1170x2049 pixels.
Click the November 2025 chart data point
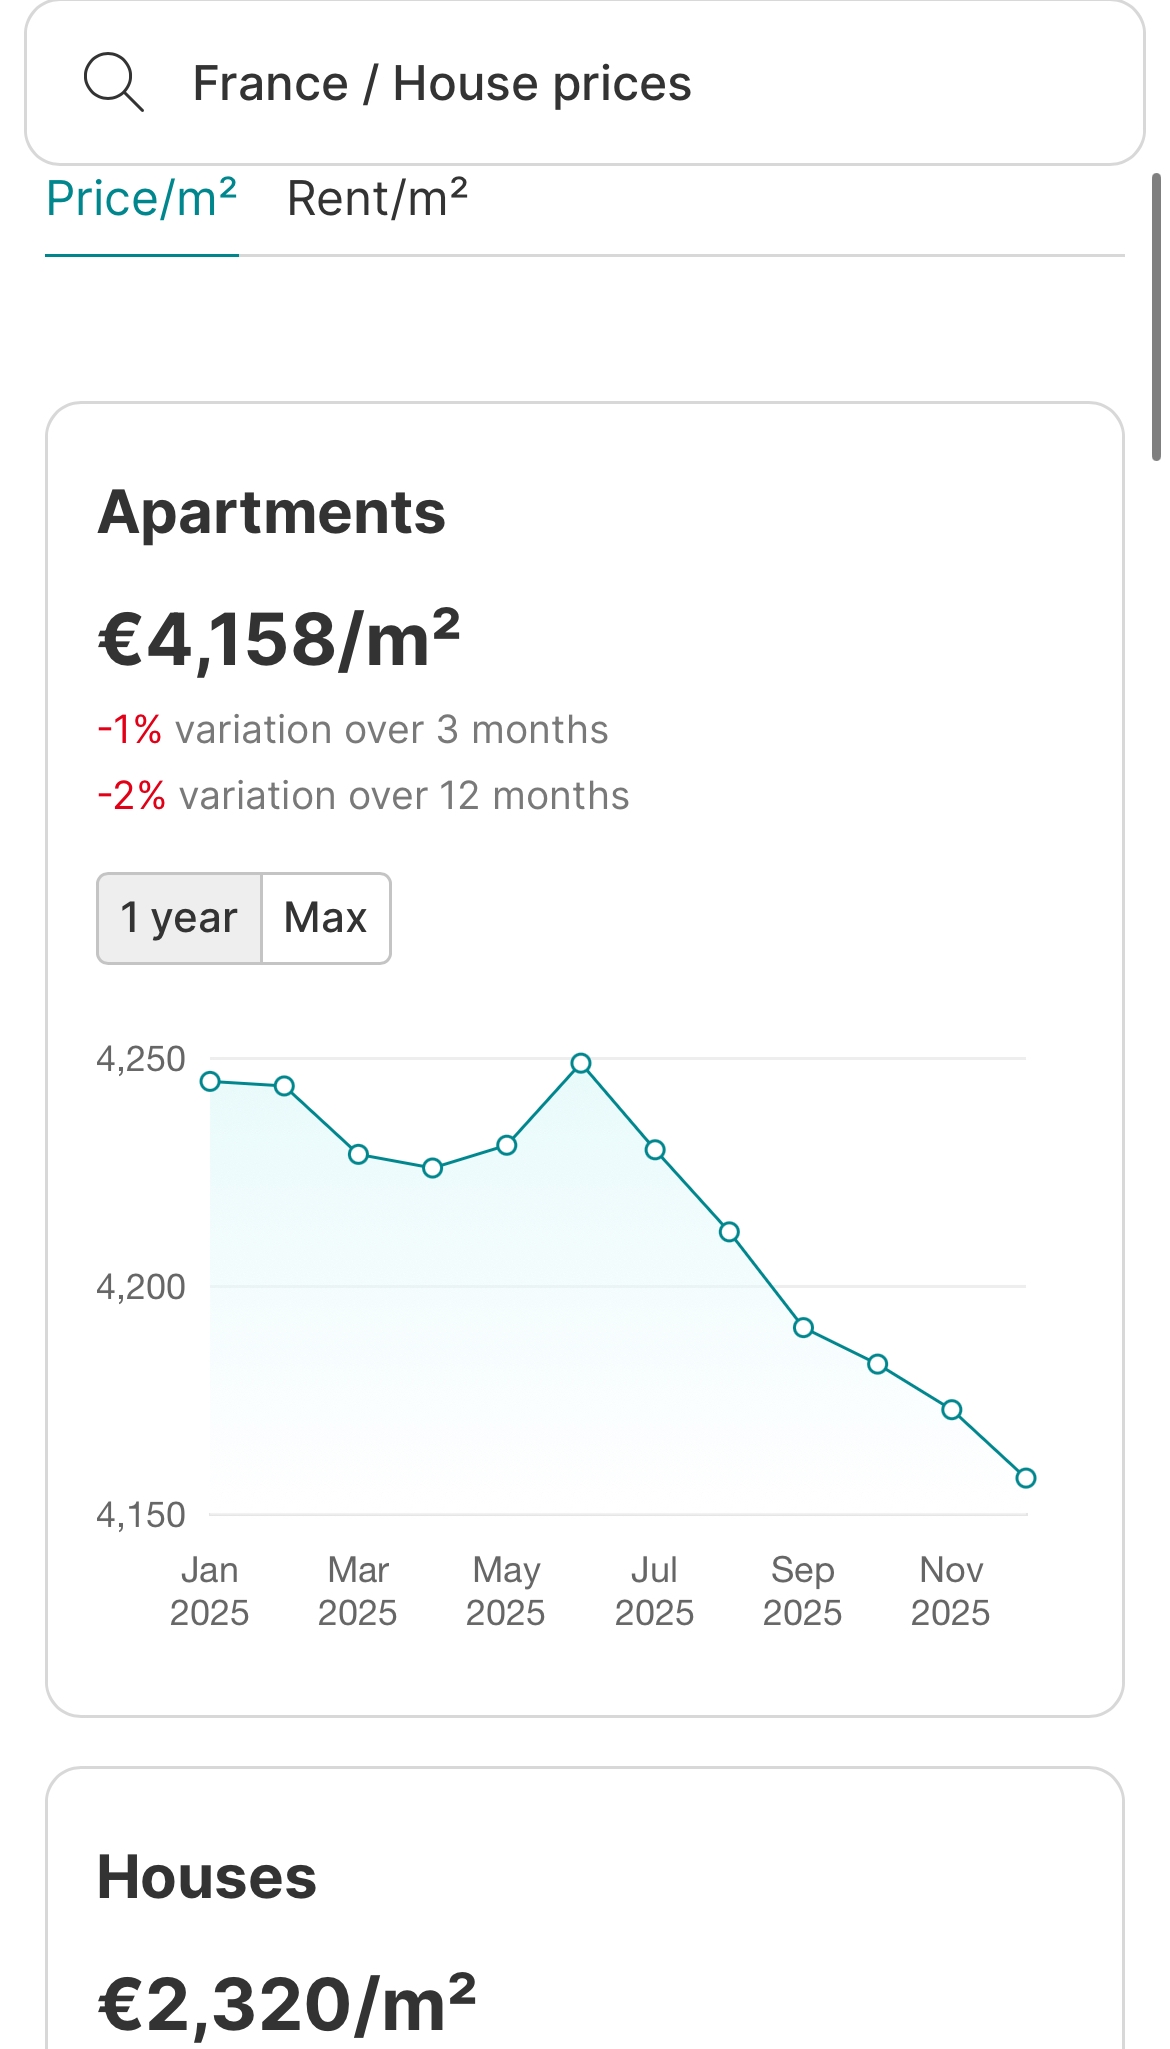click(x=952, y=1410)
